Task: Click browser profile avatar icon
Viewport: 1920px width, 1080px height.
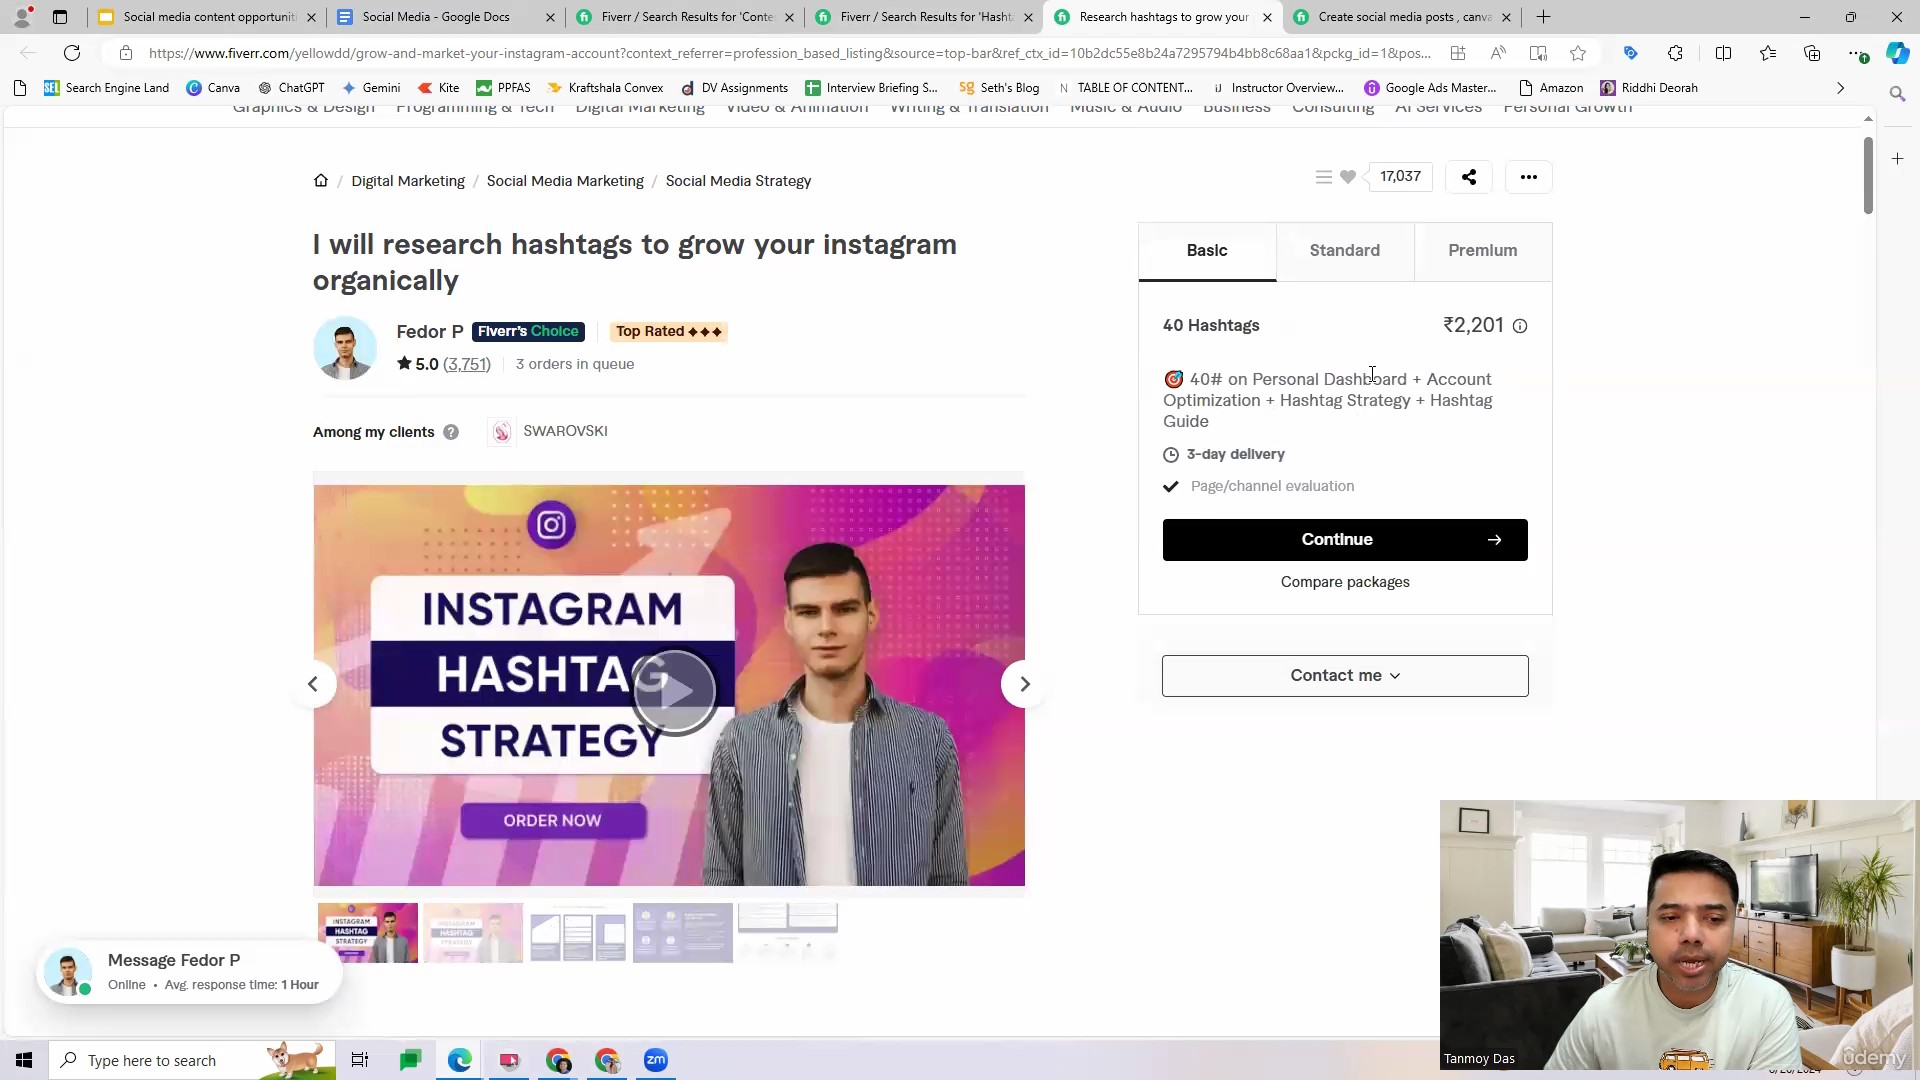Action: point(22,17)
